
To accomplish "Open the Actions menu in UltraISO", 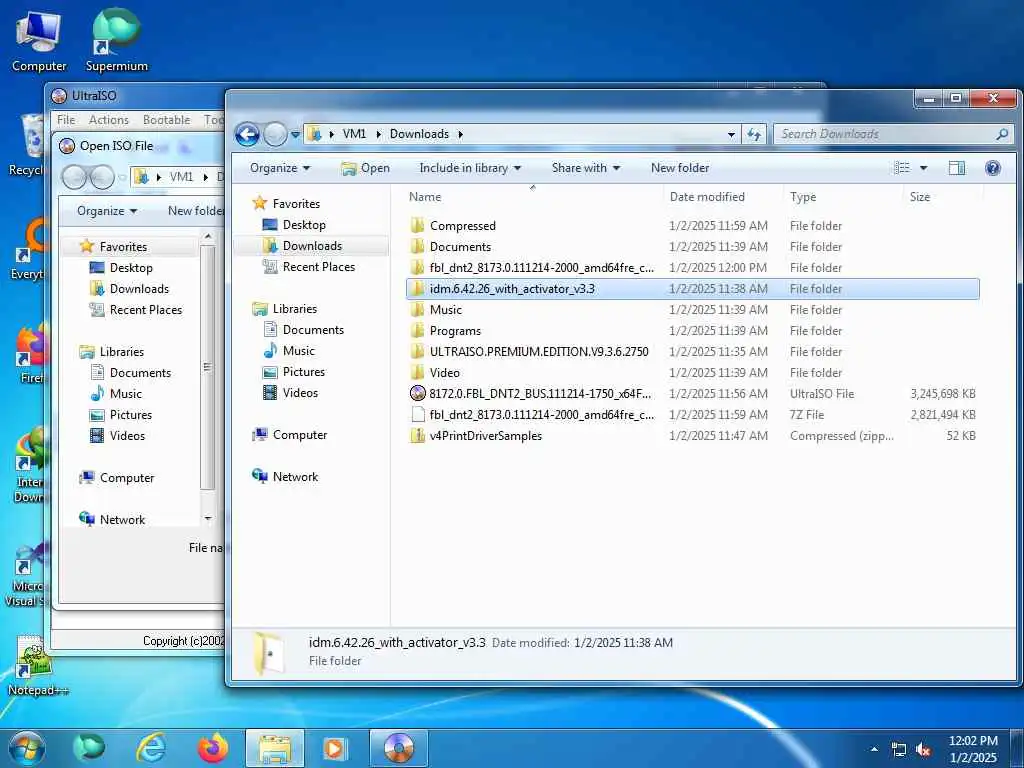I will click(109, 120).
